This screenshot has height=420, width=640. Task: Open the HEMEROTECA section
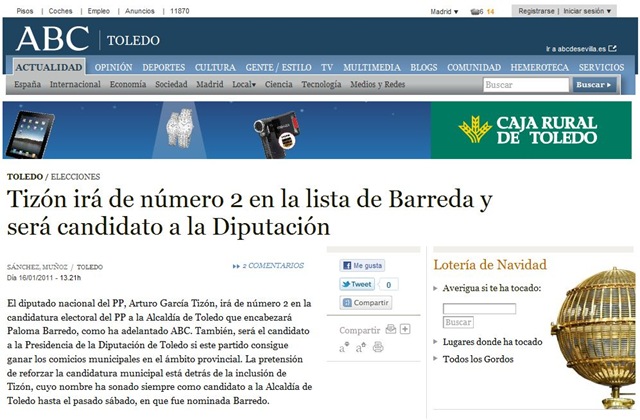click(540, 67)
